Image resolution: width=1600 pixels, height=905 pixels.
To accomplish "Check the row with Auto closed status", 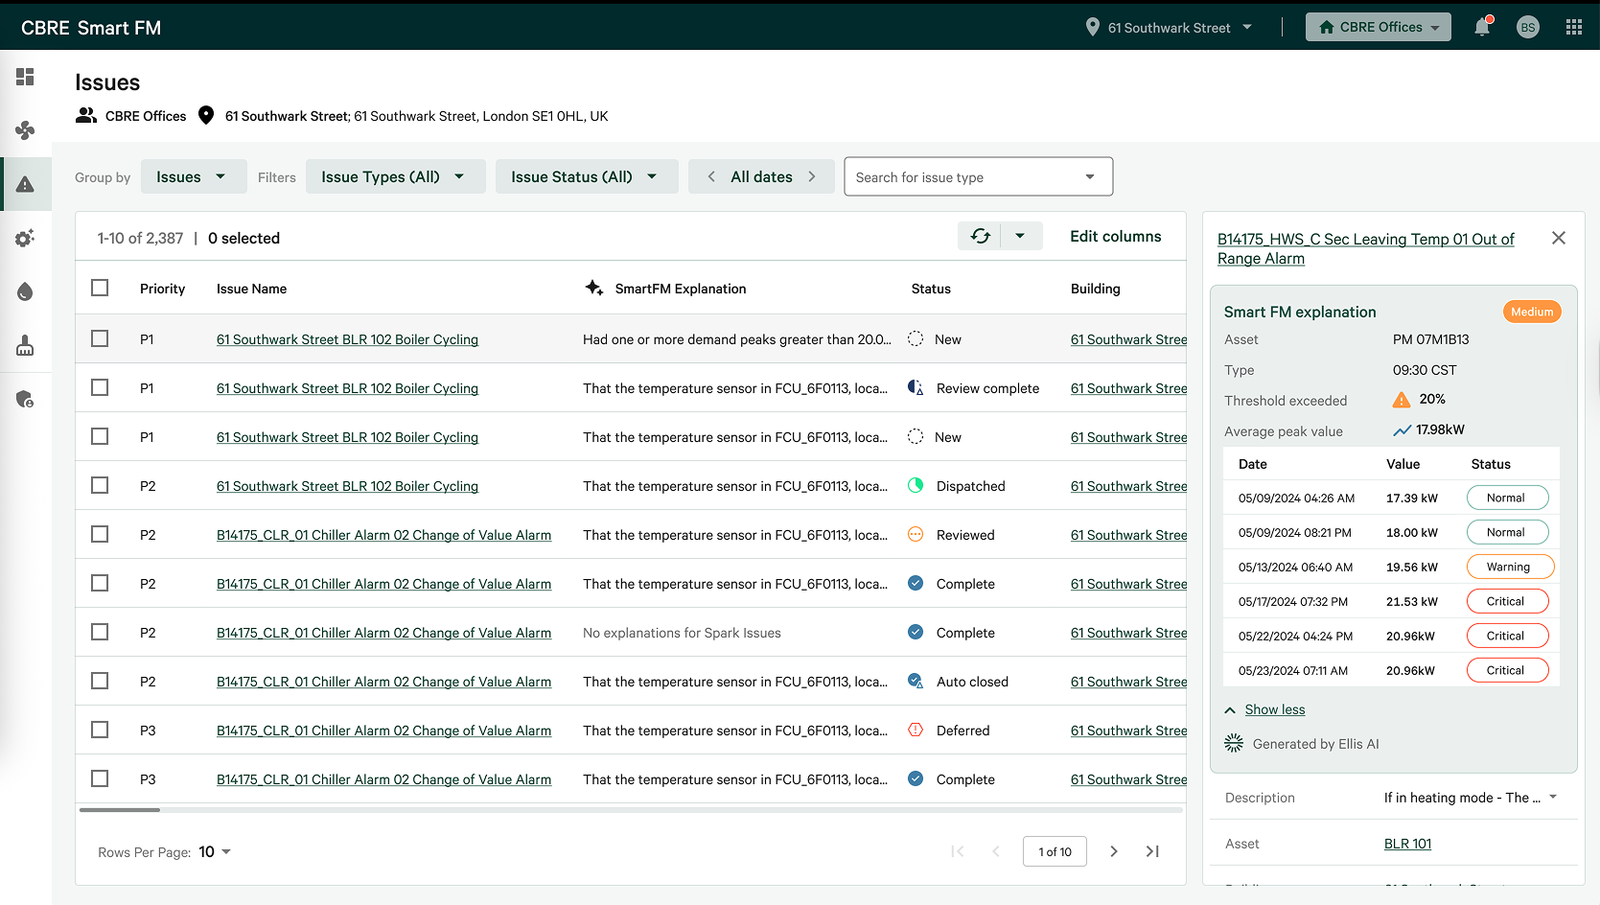I will (100, 681).
